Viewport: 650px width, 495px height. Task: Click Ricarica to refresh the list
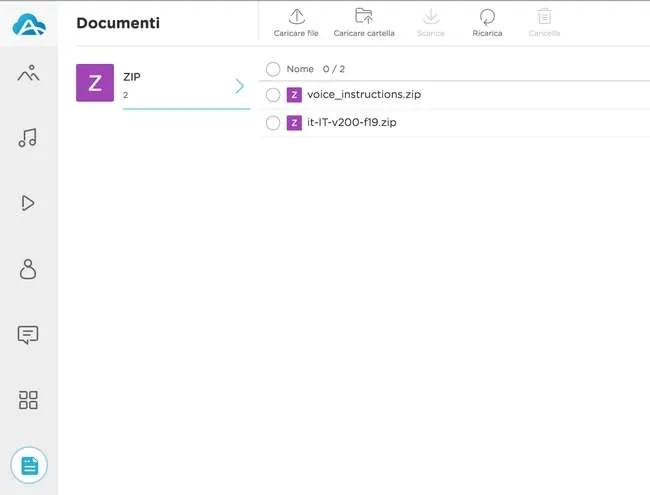[x=487, y=22]
